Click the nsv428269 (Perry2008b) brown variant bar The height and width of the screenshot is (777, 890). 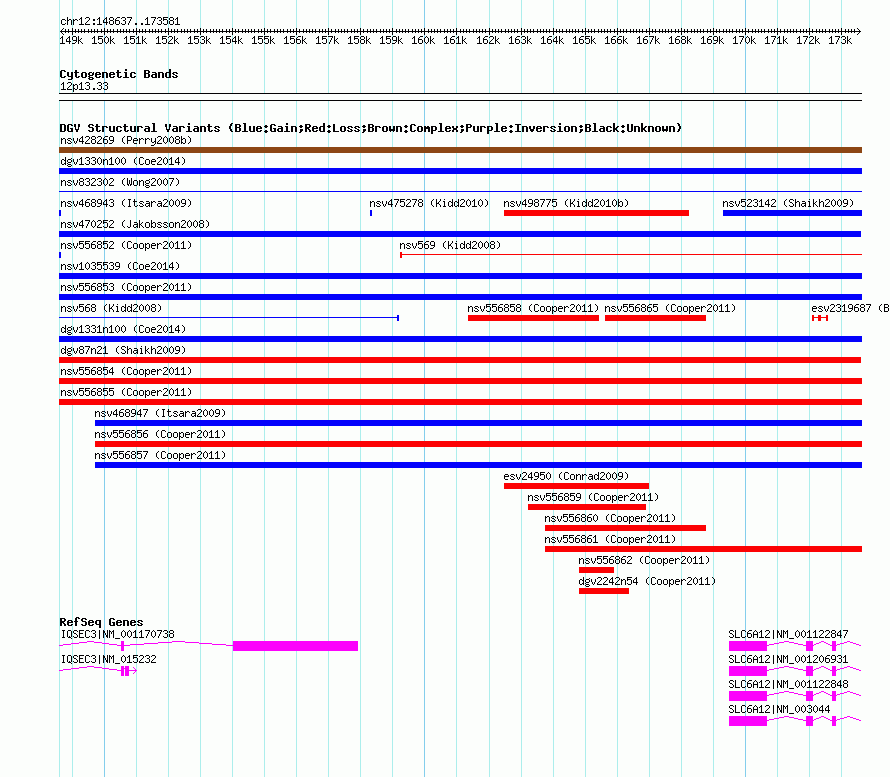(460, 150)
